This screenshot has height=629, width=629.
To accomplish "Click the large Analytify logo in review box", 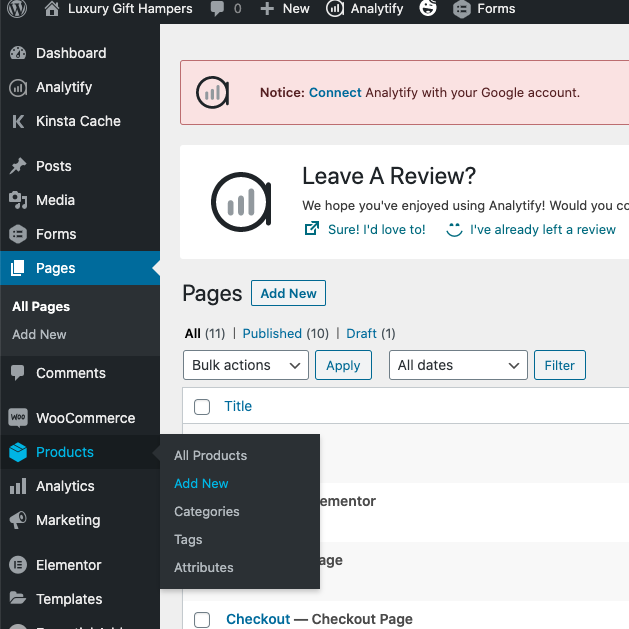I will click(241, 202).
